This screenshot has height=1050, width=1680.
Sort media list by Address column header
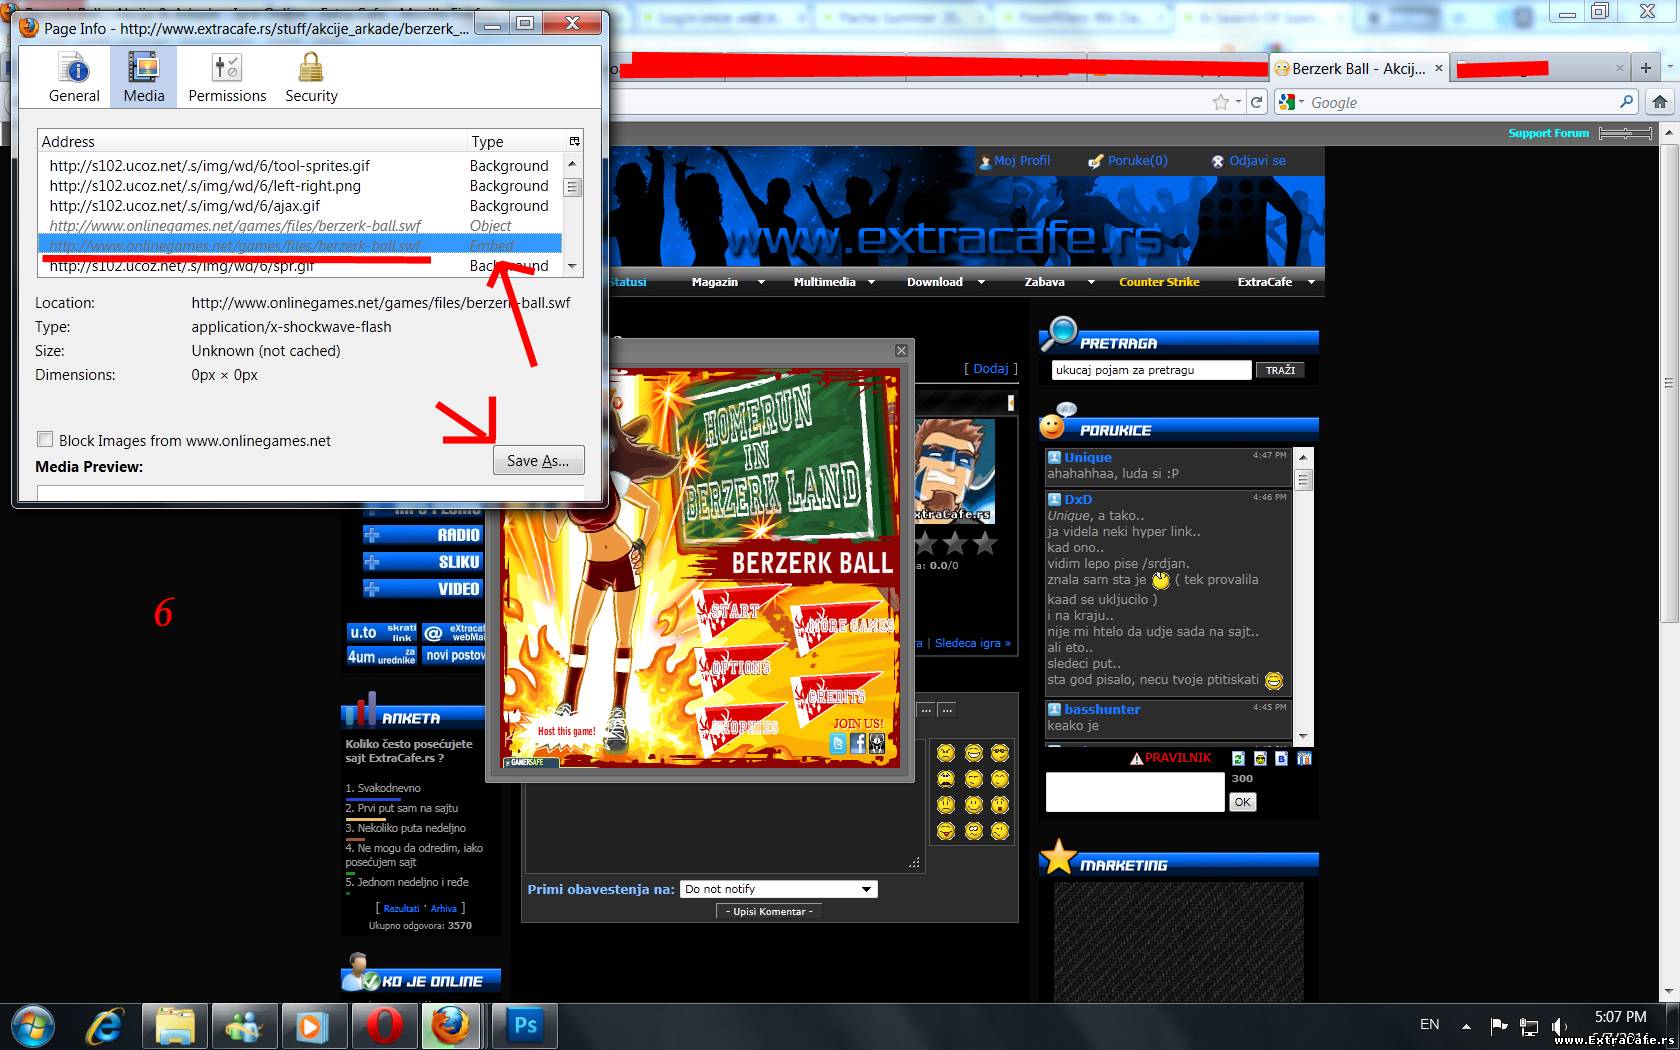(250, 141)
